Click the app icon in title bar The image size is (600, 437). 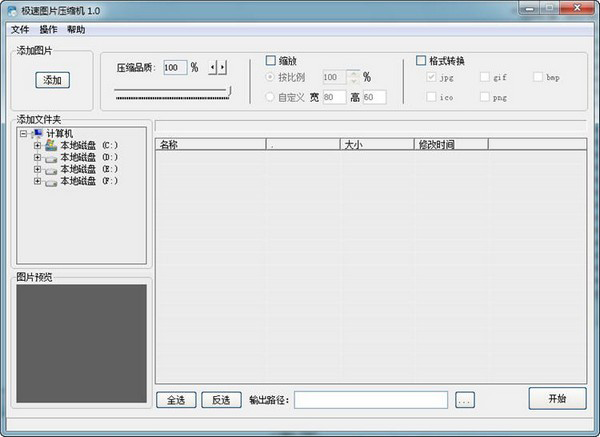(10, 10)
